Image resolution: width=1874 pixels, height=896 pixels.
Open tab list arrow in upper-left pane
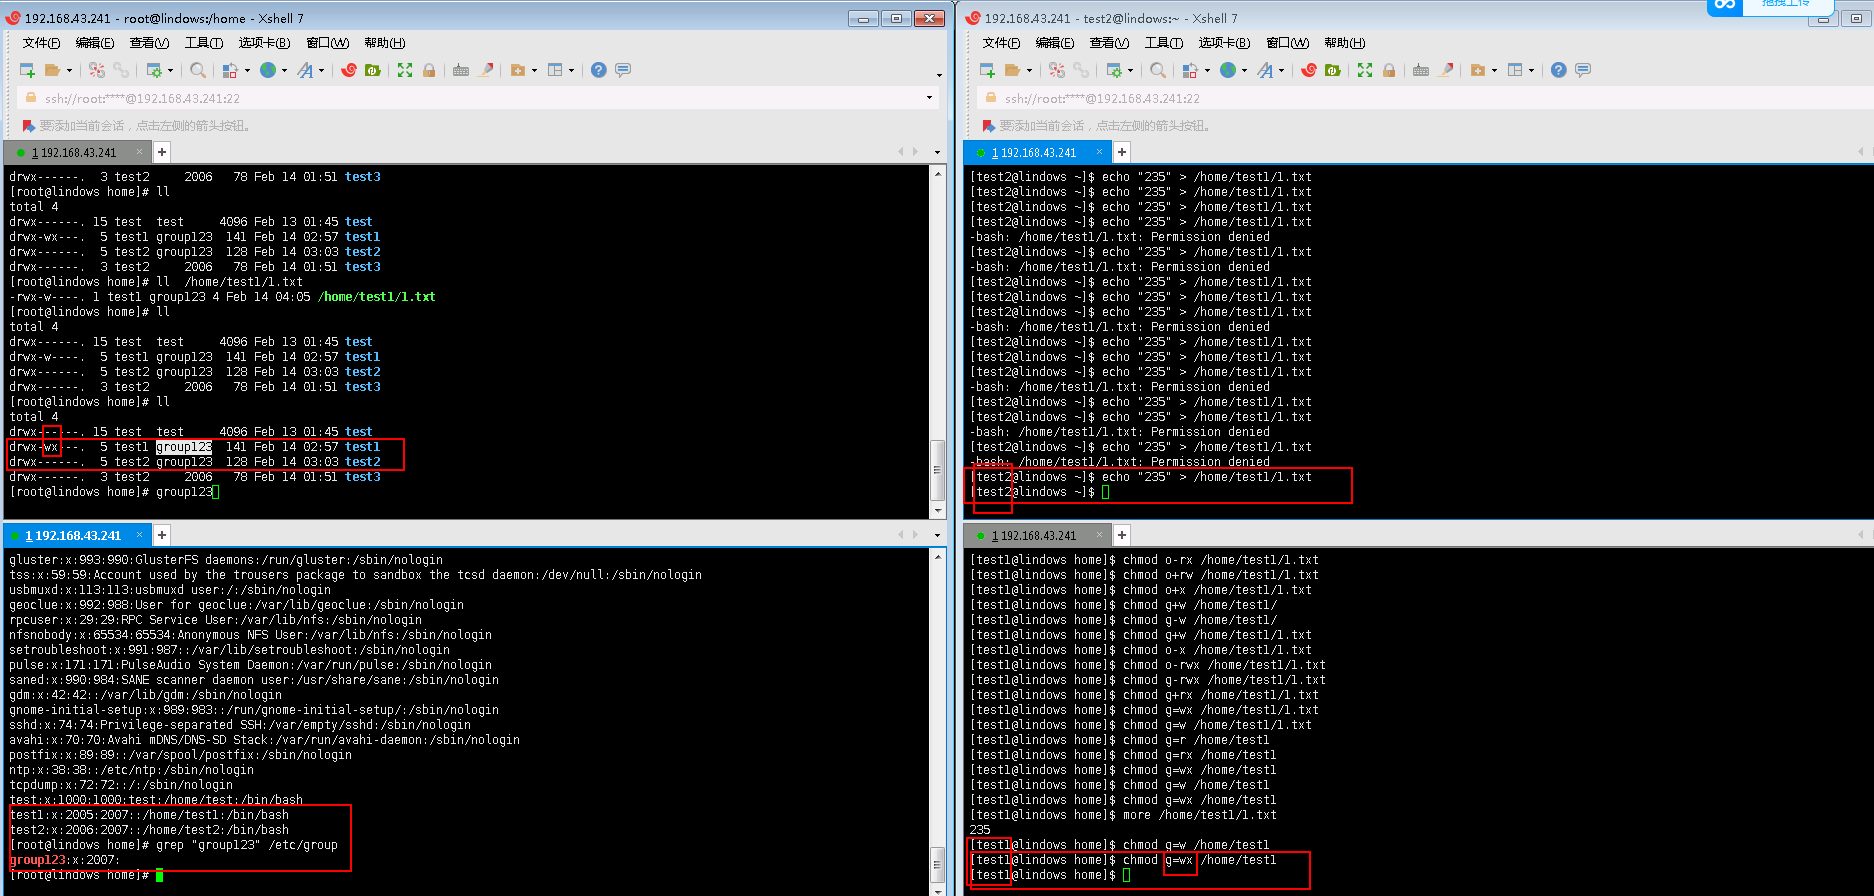tap(937, 152)
